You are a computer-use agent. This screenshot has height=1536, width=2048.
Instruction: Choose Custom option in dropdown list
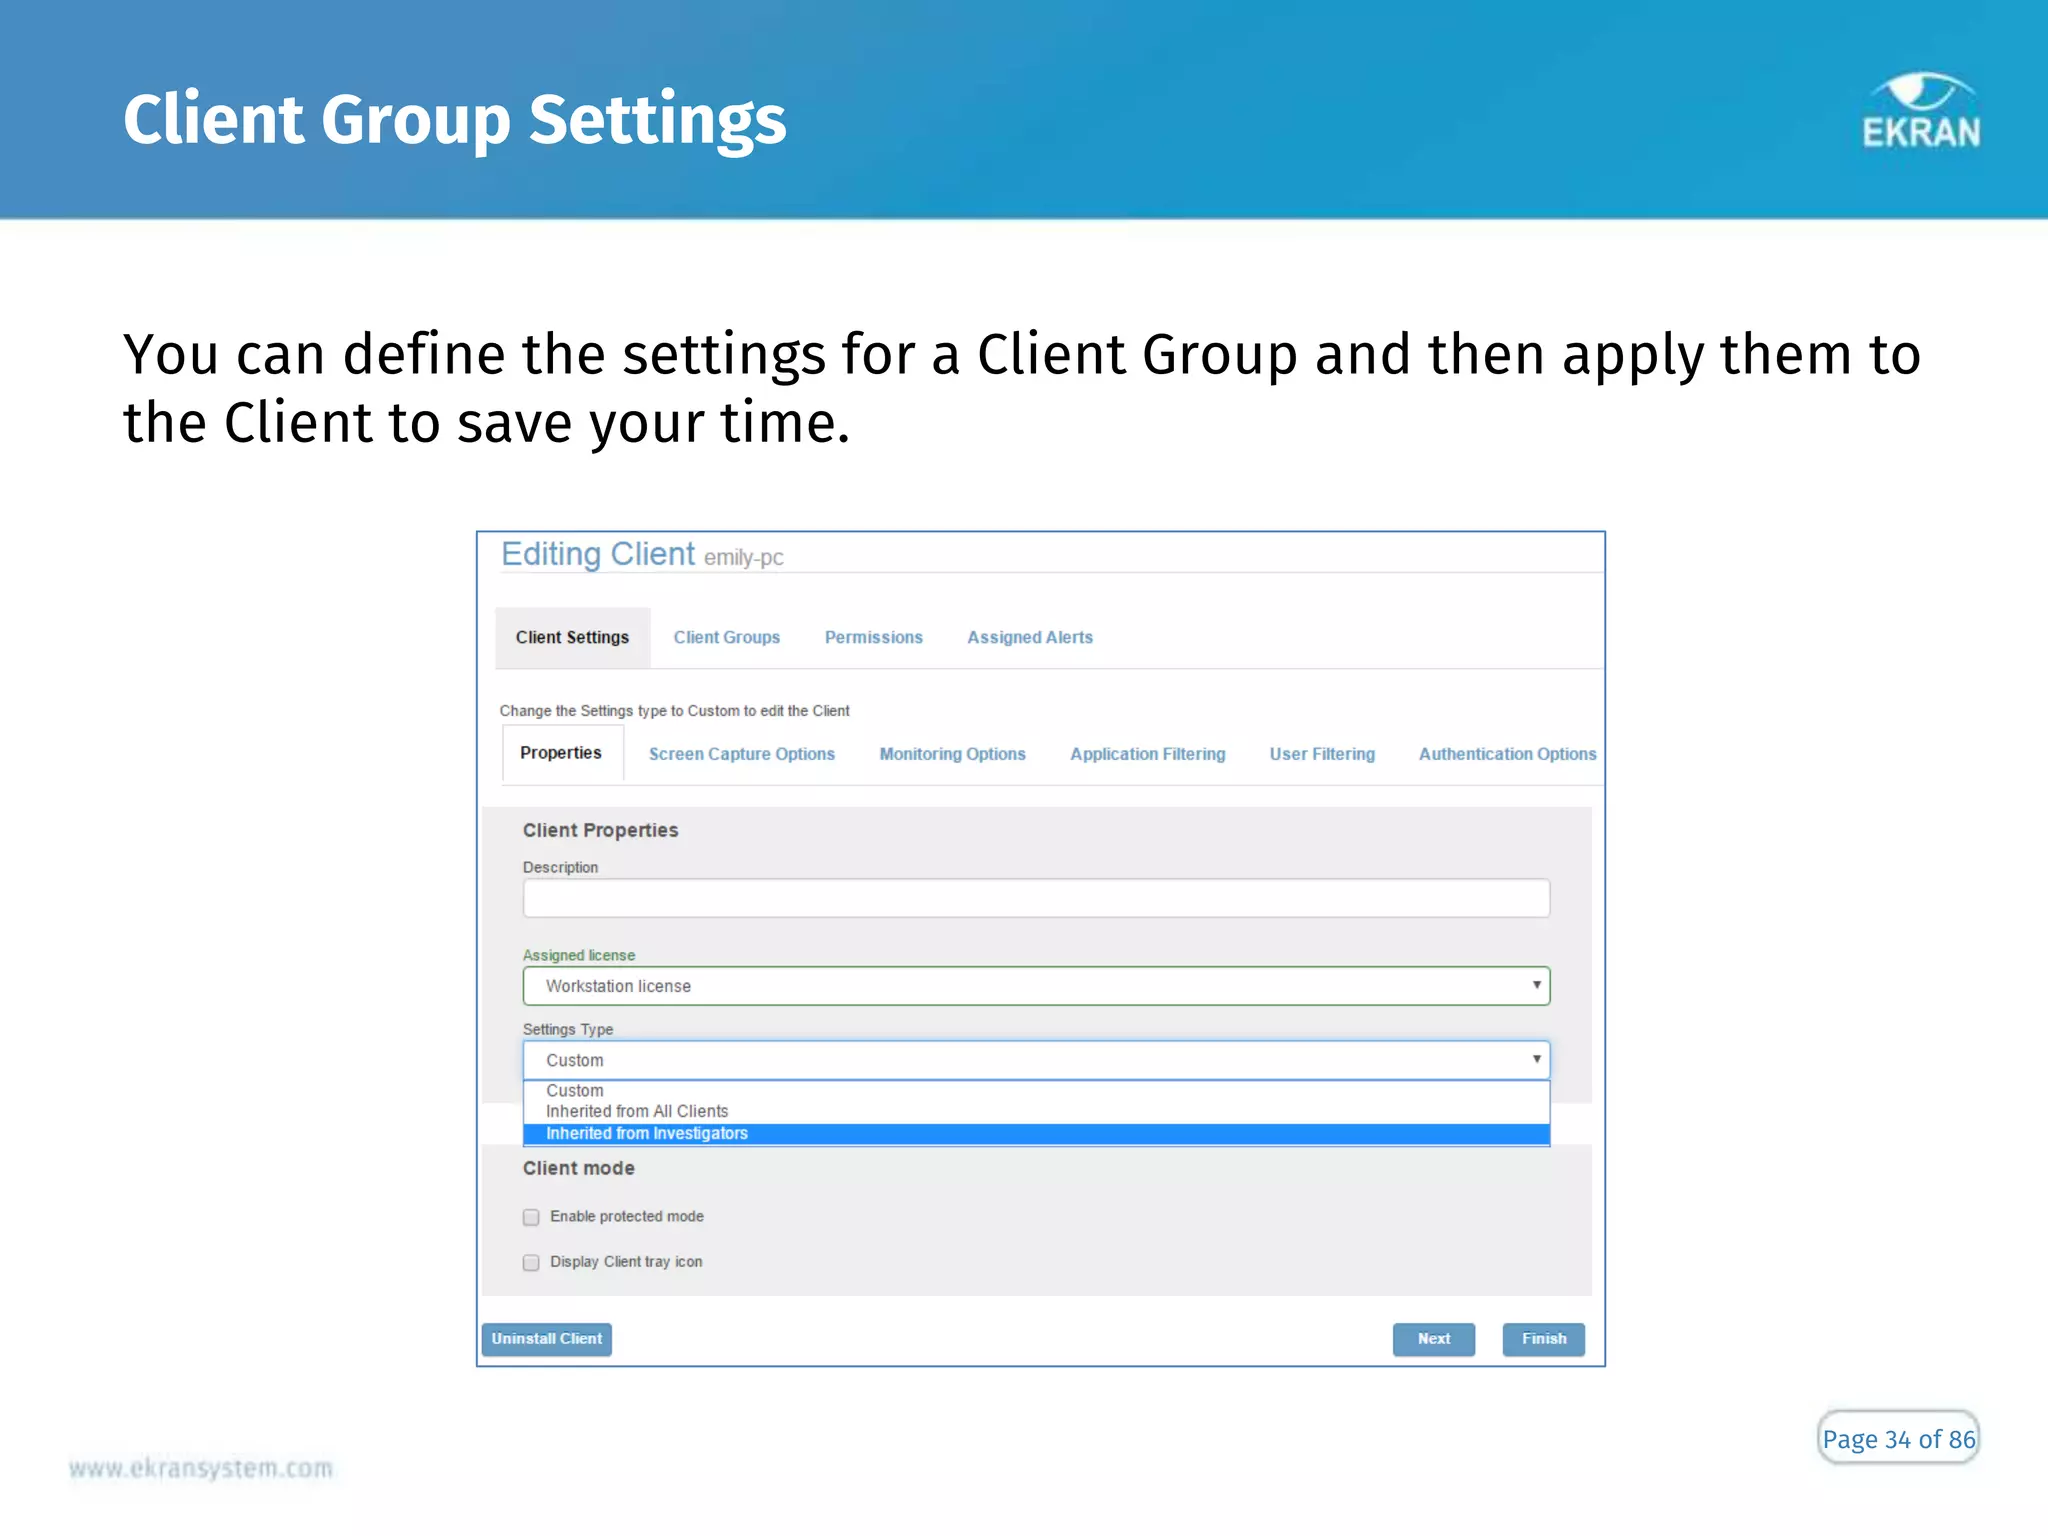(x=1036, y=1091)
